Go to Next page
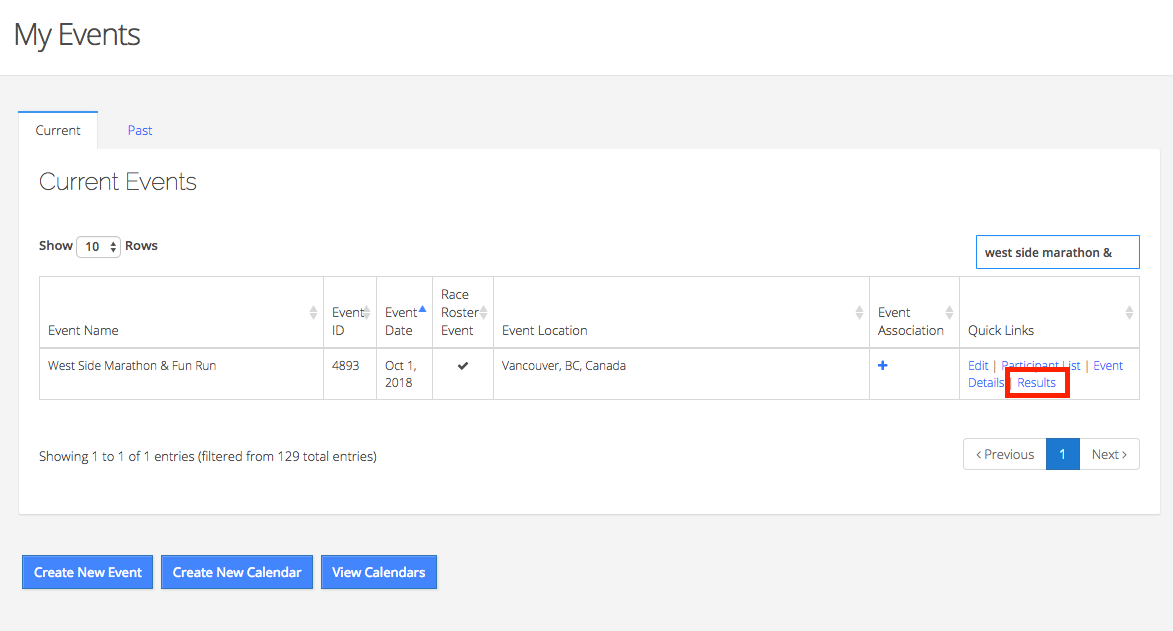The image size is (1173, 631). coord(1109,454)
